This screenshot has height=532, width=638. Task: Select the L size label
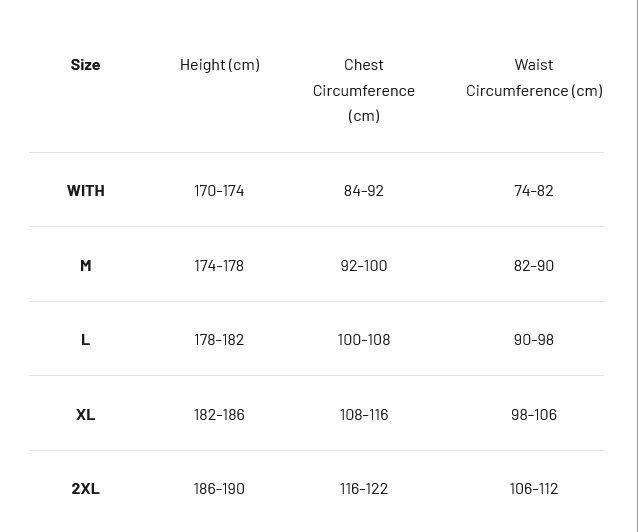pyautogui.click(x=85, y=339)
